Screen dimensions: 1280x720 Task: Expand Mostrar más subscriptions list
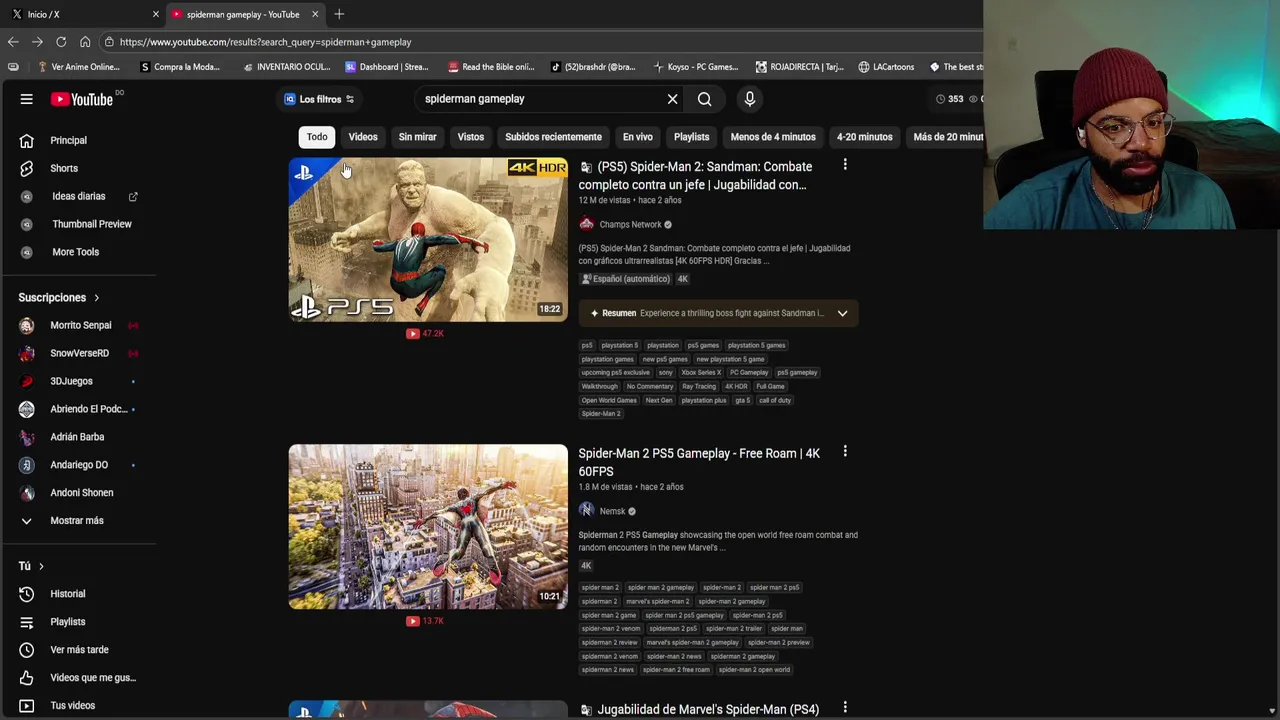coord(78,521)
